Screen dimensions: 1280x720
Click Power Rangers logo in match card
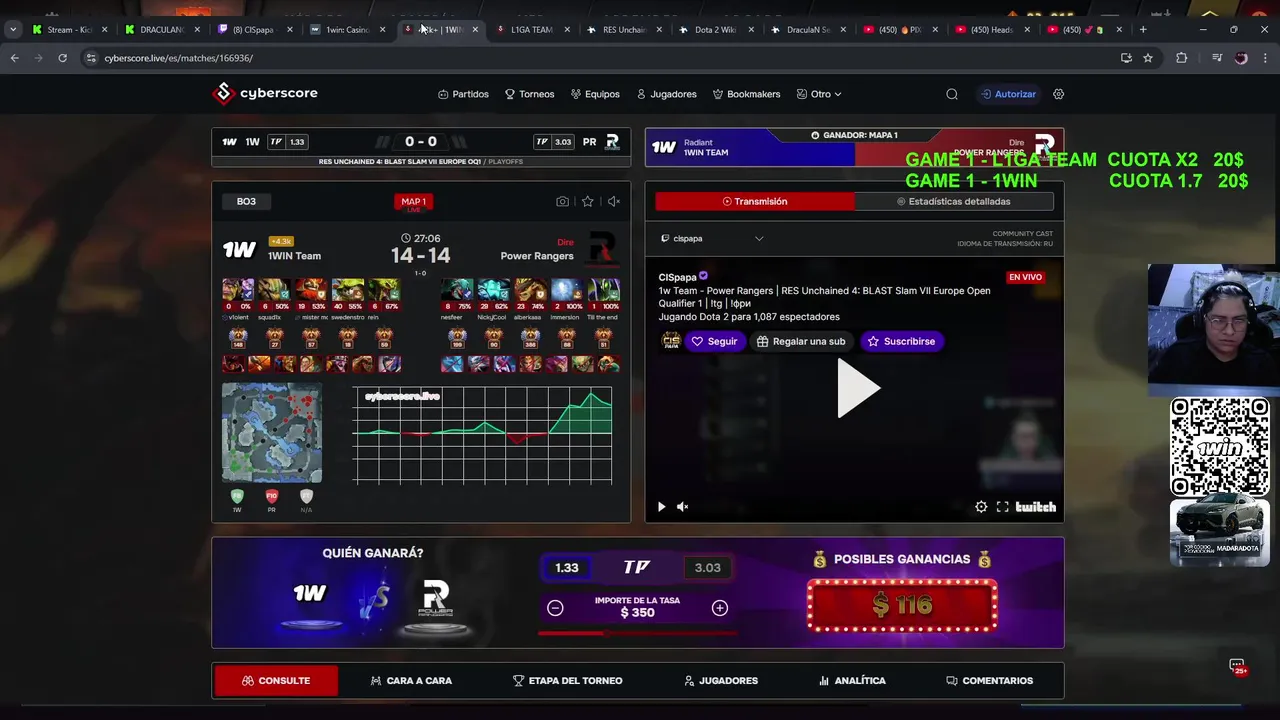(603, 249)
